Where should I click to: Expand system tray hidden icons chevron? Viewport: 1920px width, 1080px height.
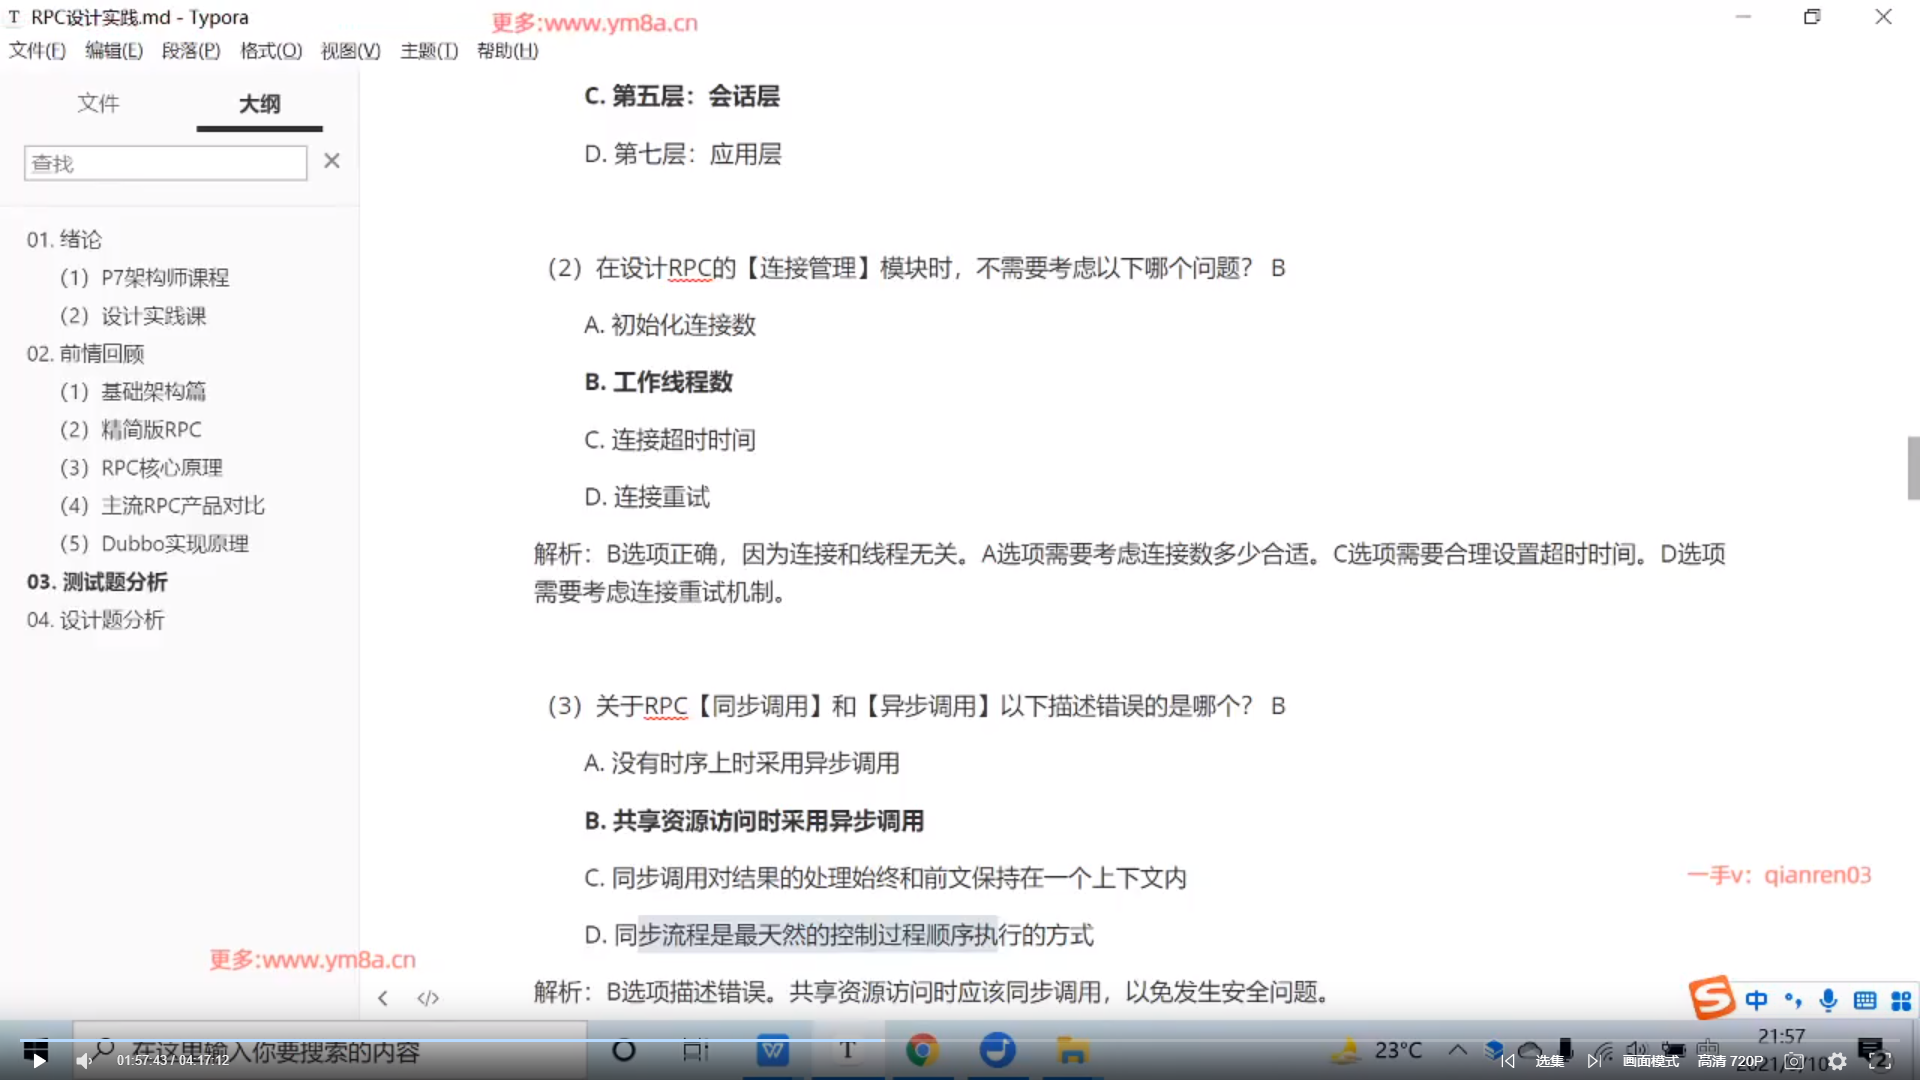click(x=1458, y=1050)
